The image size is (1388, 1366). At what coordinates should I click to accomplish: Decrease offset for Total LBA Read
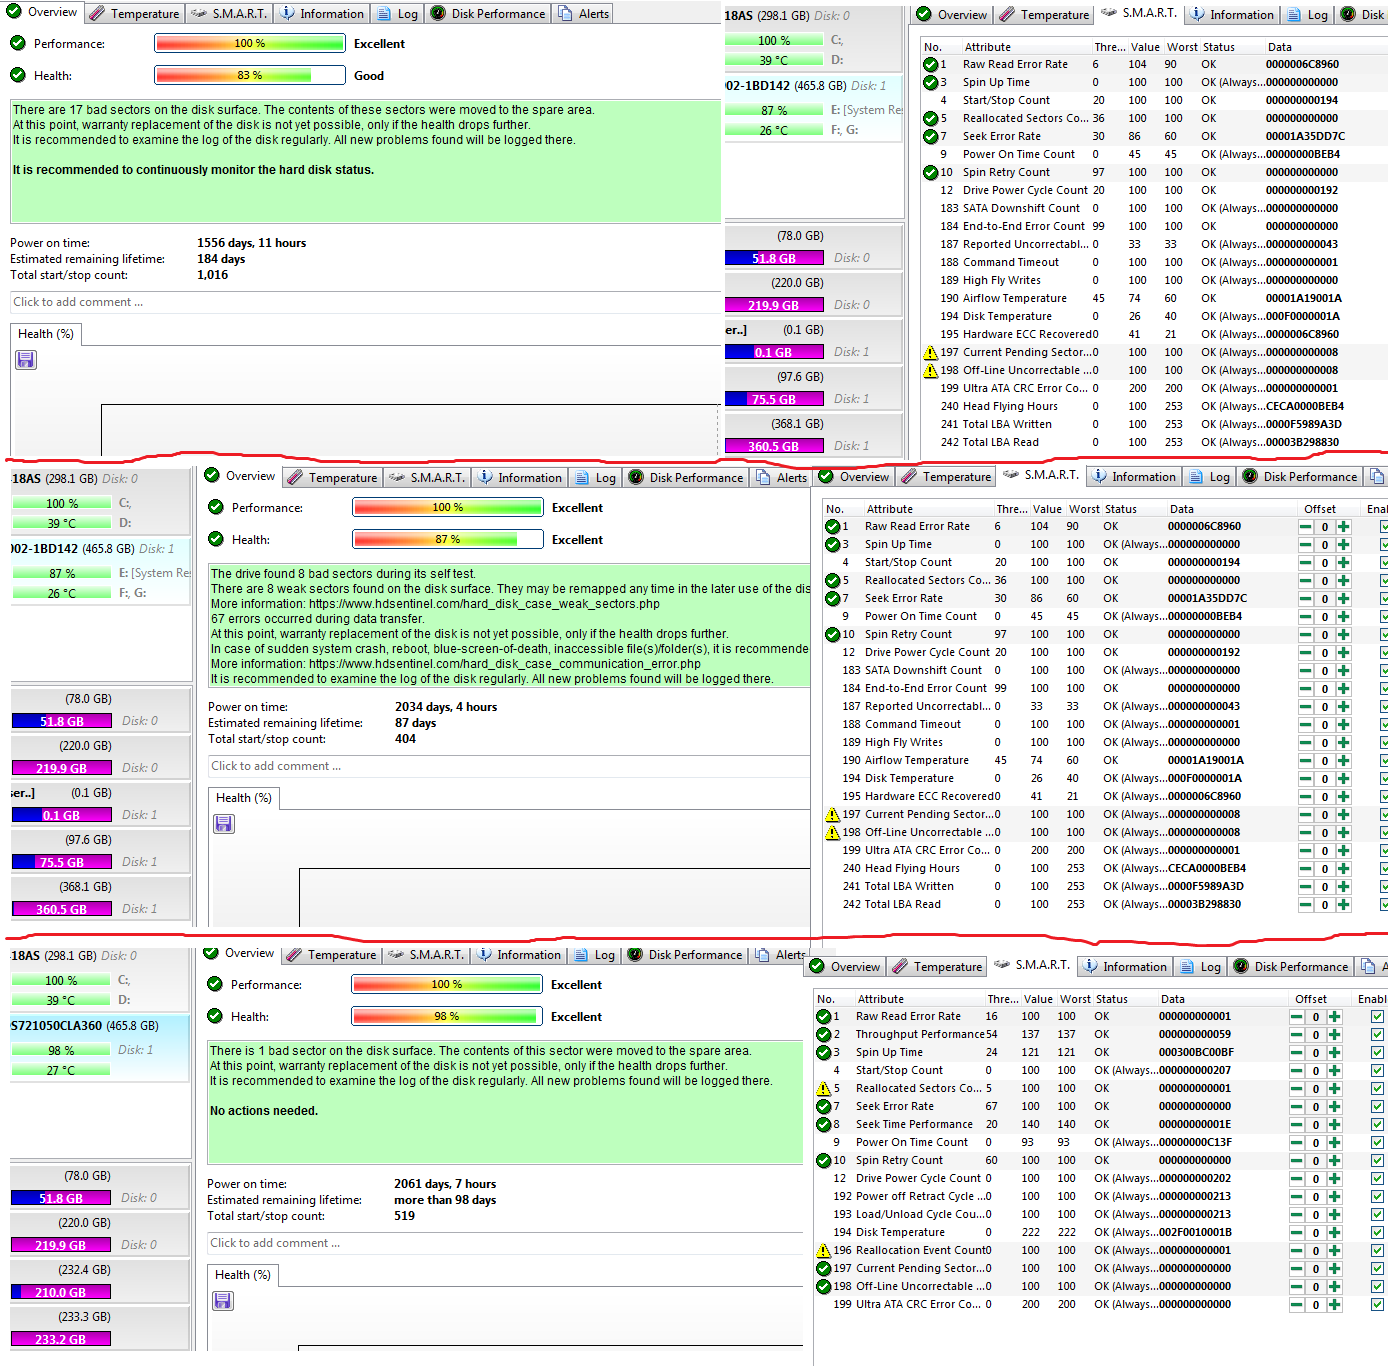click(x=1306, y=904)
